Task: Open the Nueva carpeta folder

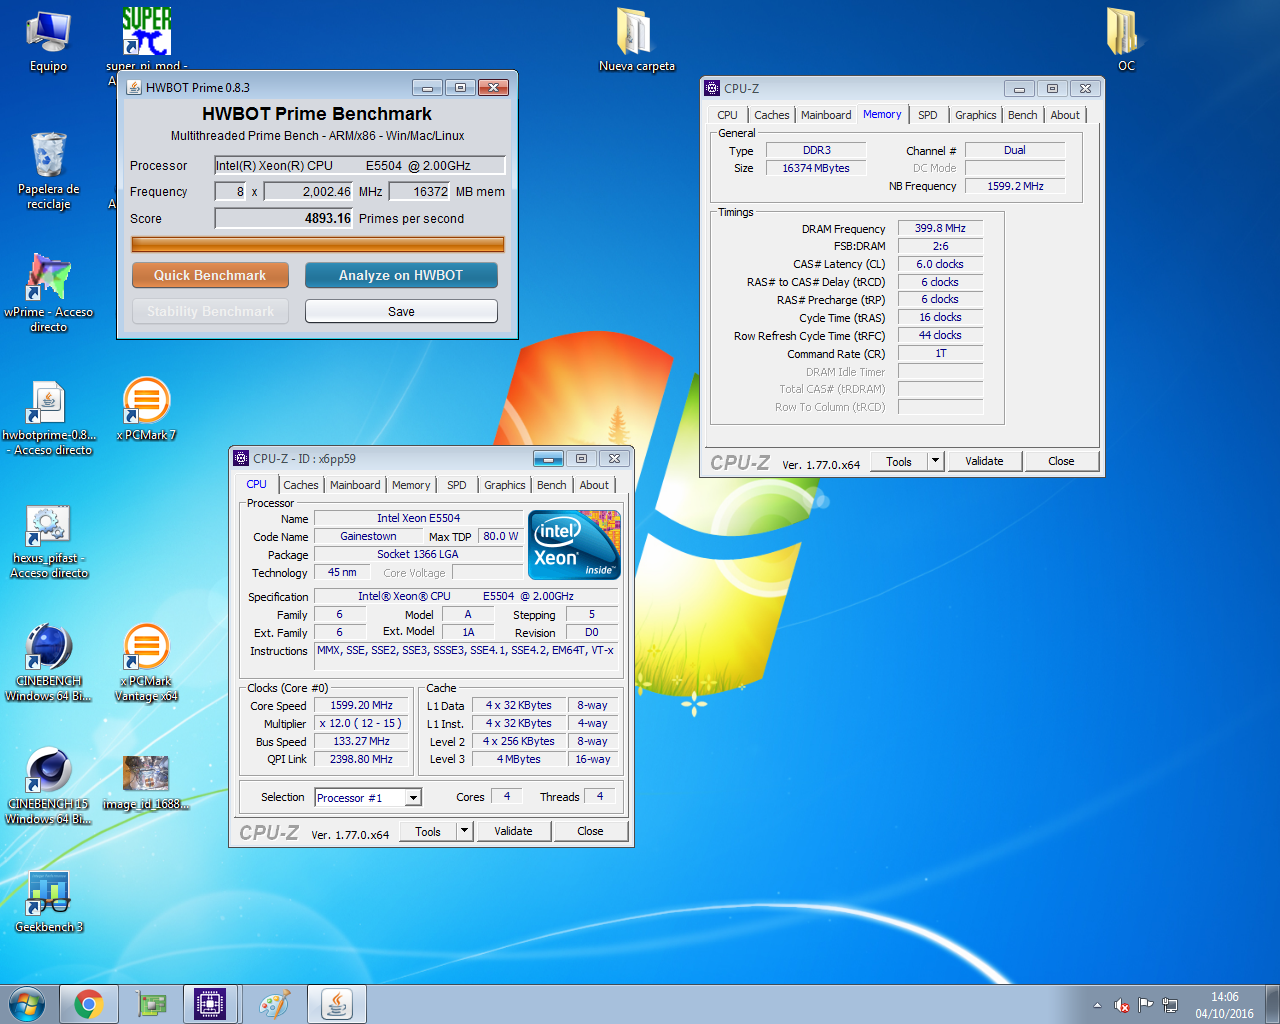Action: [x=636, y=41]
